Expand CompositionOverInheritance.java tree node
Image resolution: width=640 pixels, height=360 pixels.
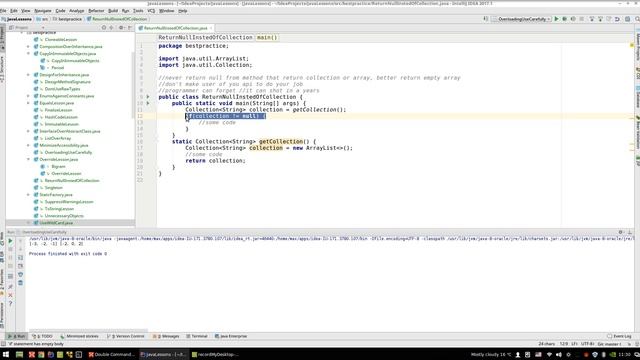coord(28,47)
